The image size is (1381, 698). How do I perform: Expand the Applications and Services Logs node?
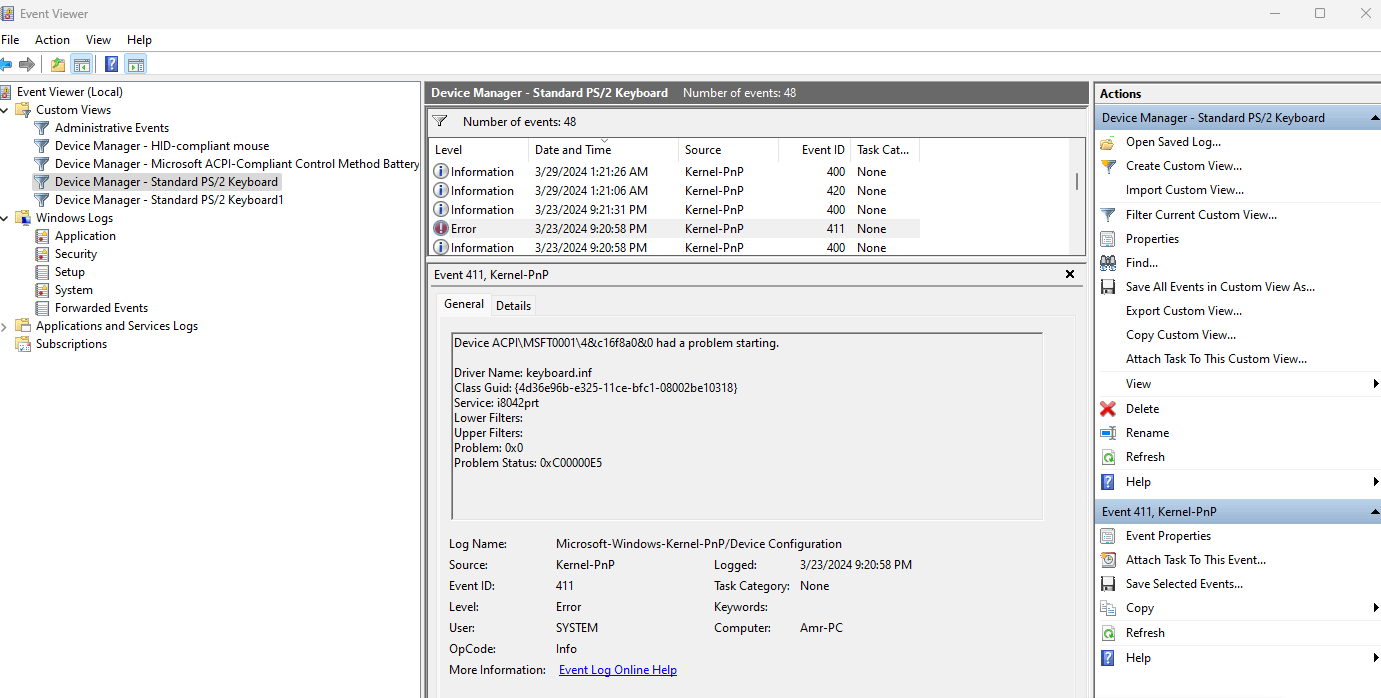[4, 325]
